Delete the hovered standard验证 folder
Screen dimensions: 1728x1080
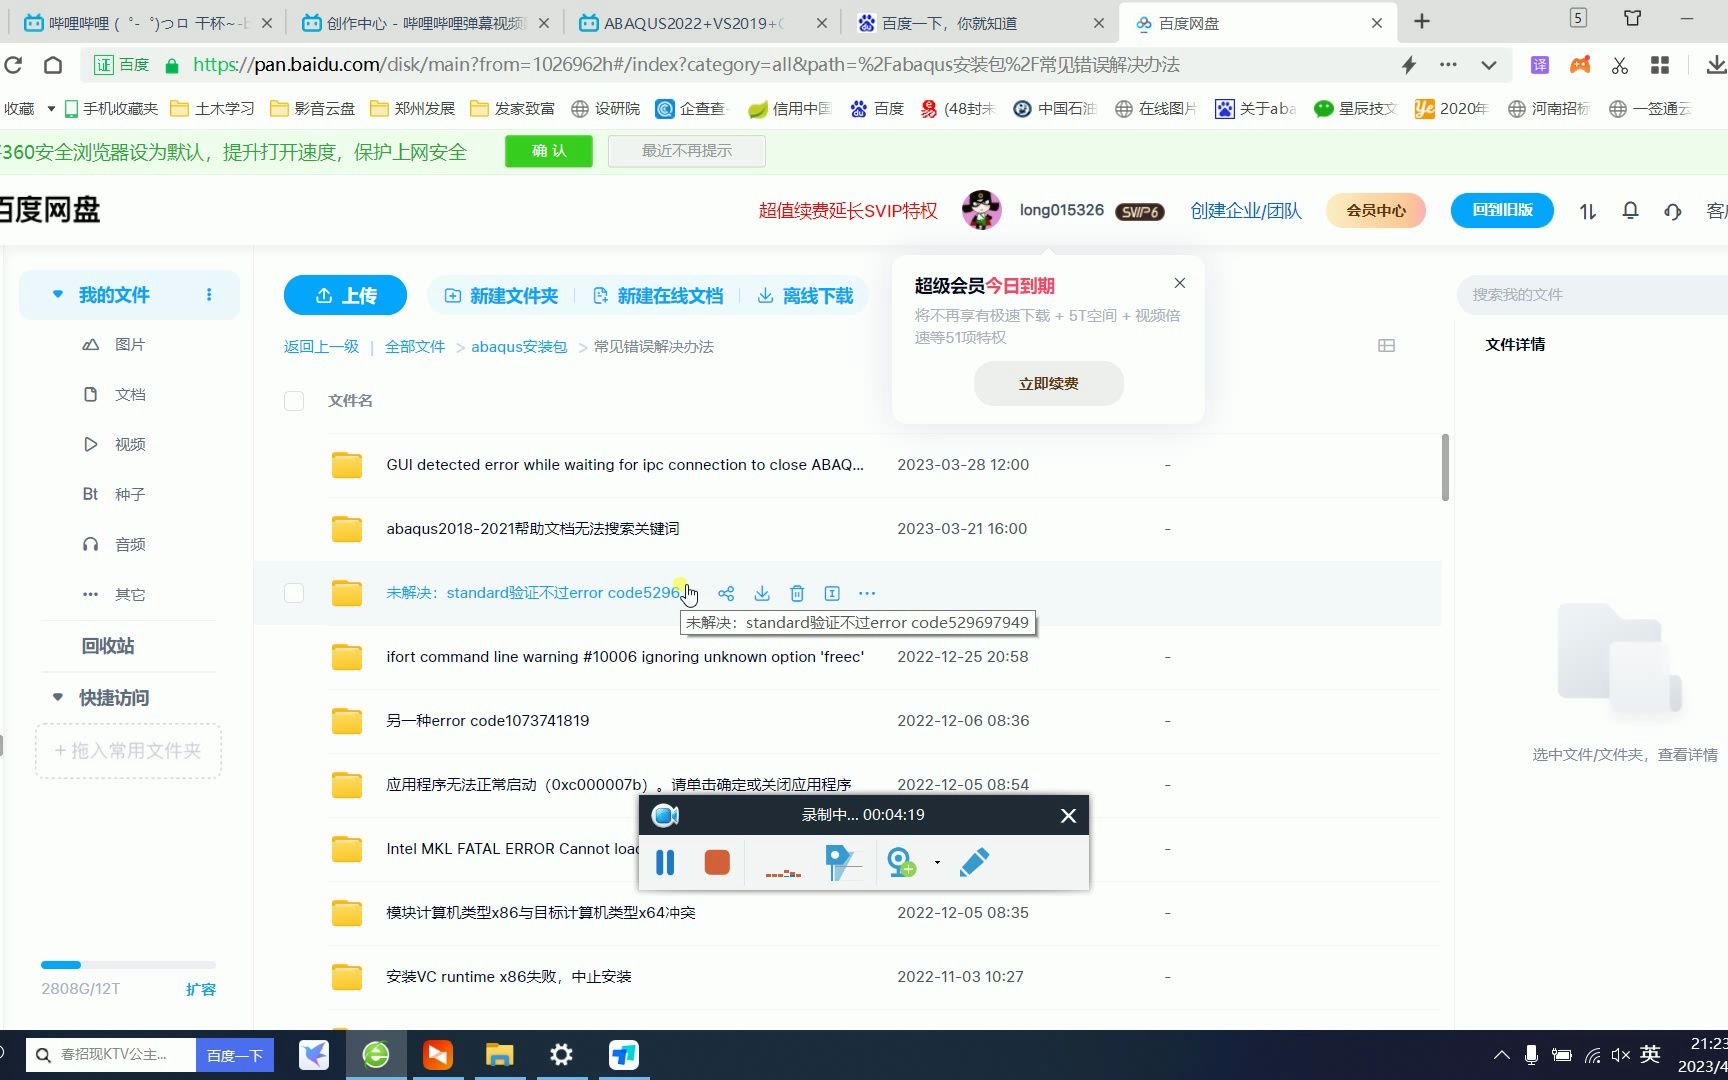tap(797, 593)
